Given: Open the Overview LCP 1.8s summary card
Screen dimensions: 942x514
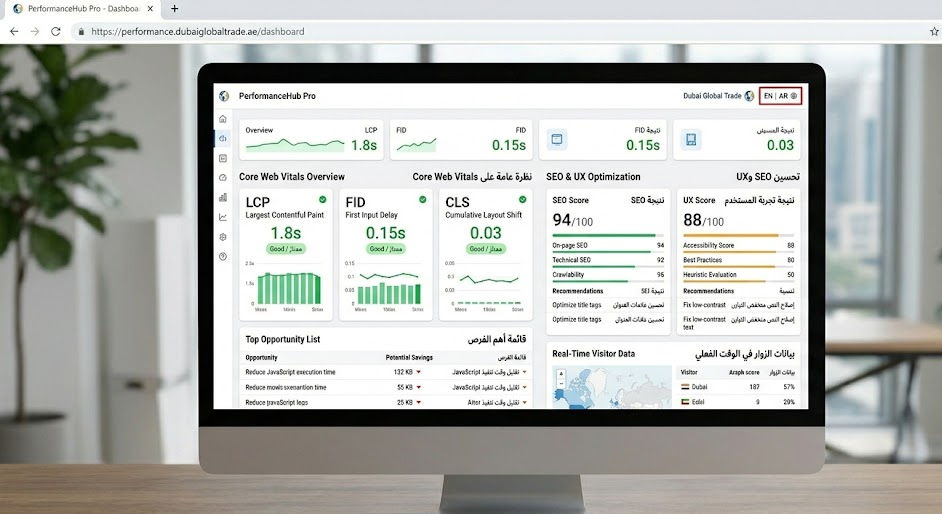Looking at the screenshot, I should click(x=311, y=140).
